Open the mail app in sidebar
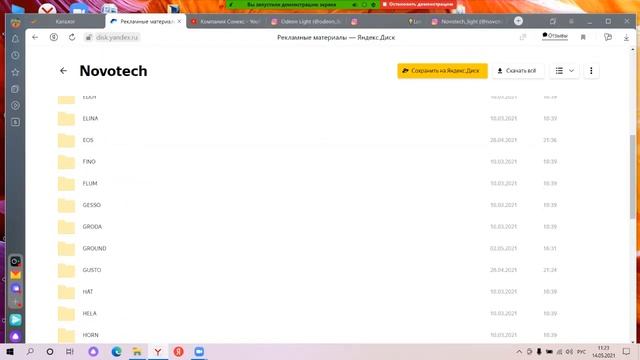Screen dimensions: 640x360 pos(16,275)
